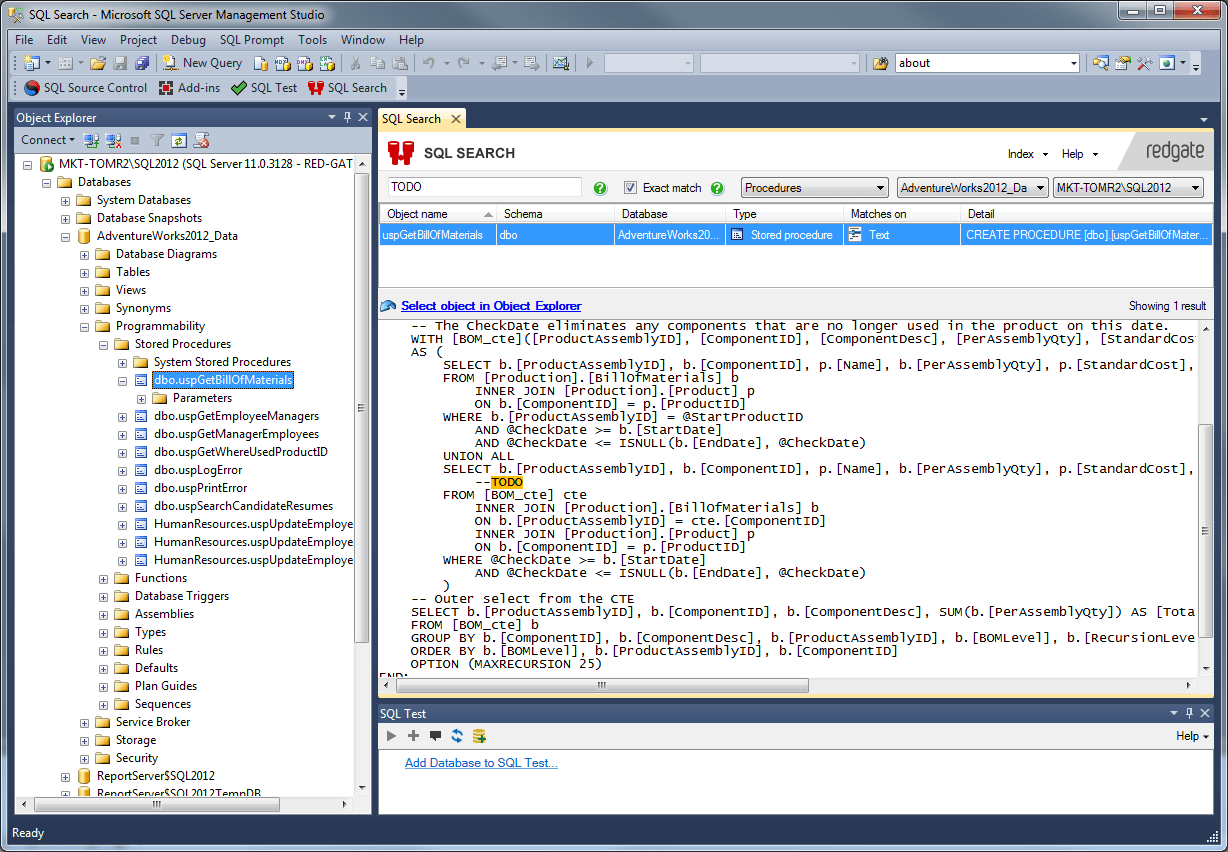The height and width of the screenshot is (852, 1228).
Task: Open the AdventureWorks2012_Data database dropdown
Action: coord(972,187)
